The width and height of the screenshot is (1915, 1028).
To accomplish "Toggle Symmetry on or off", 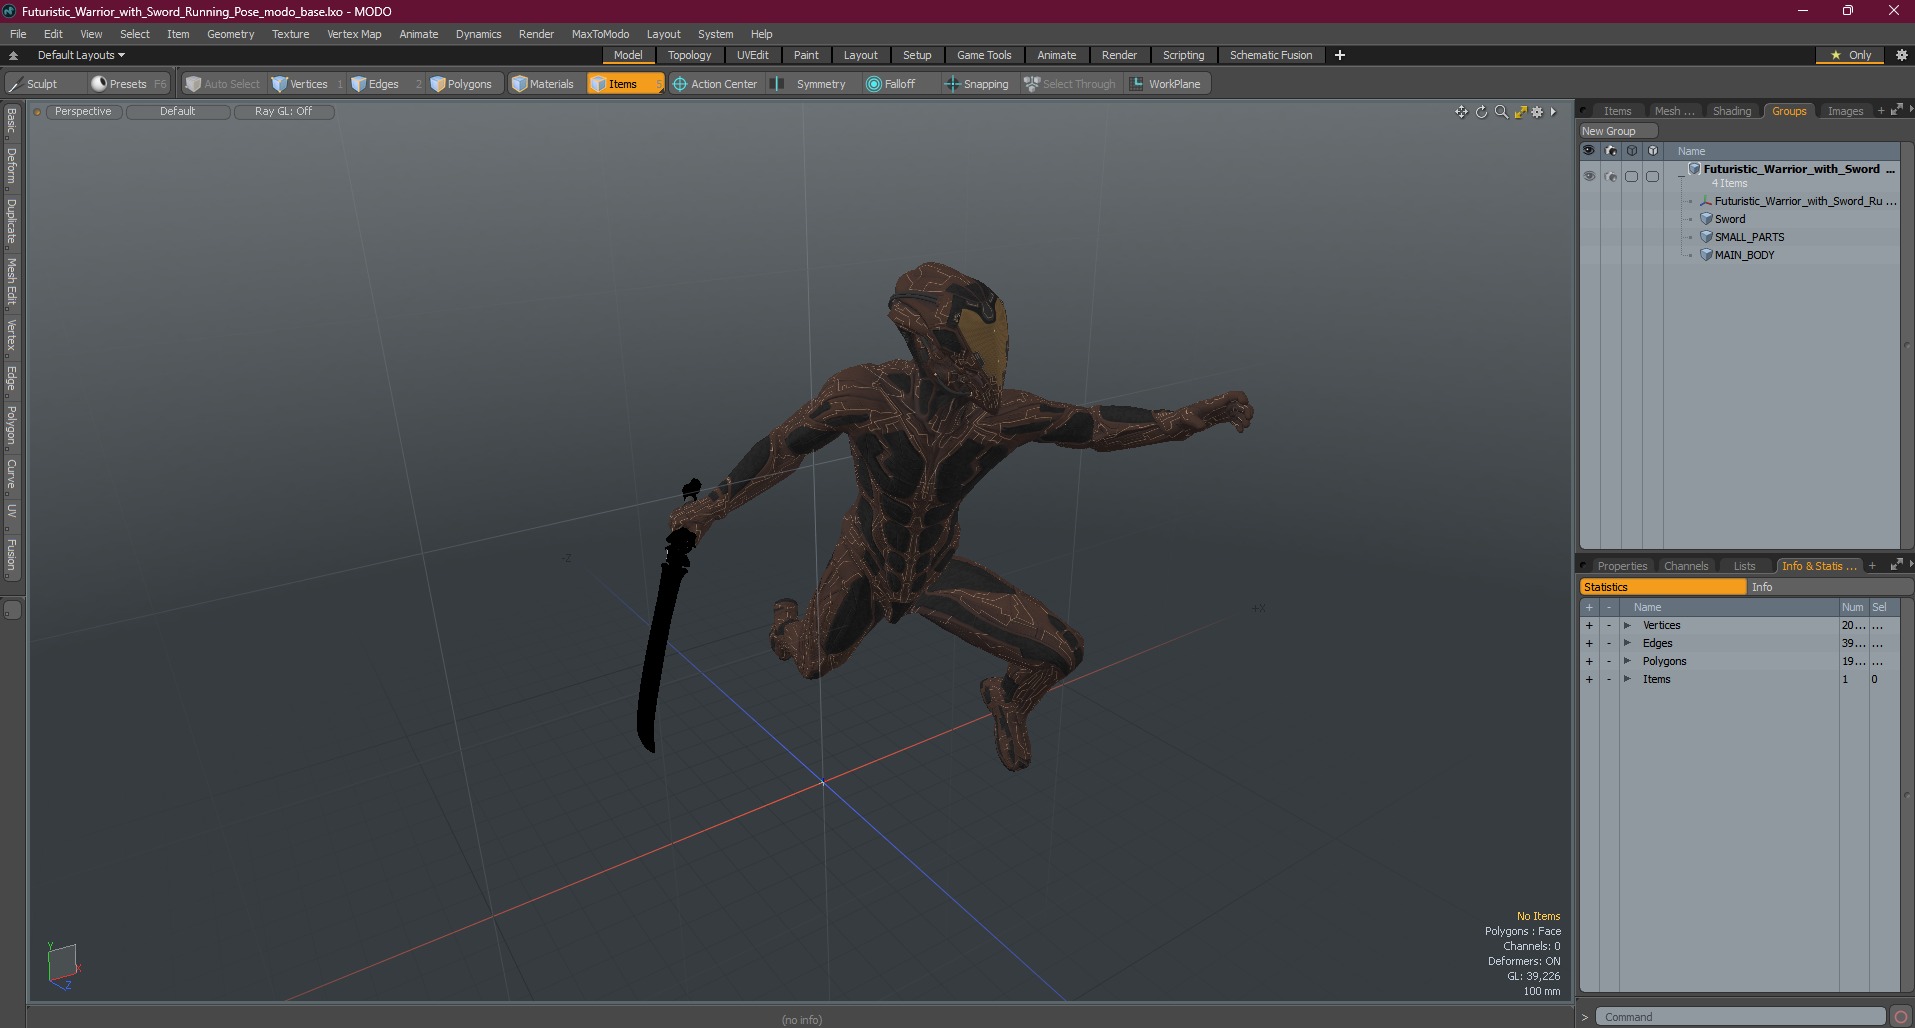I will point(810,84).
